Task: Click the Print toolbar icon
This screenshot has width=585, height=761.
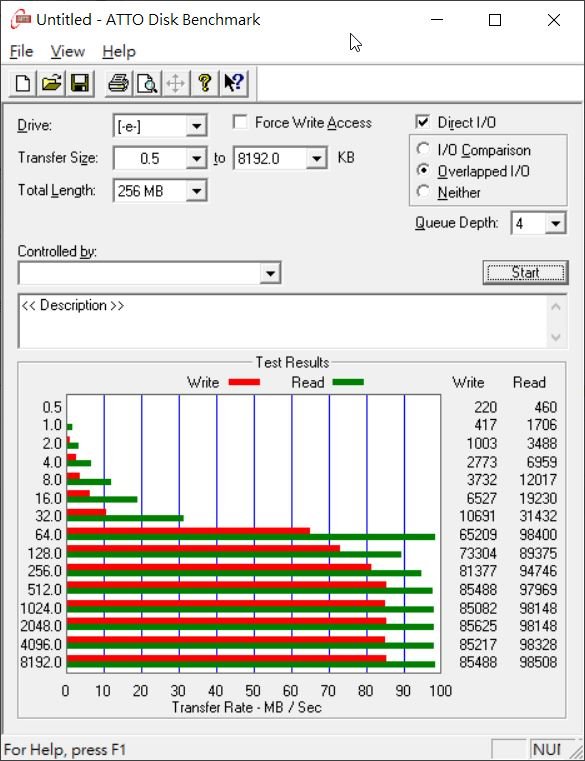Action: click(x=118, y=83)
